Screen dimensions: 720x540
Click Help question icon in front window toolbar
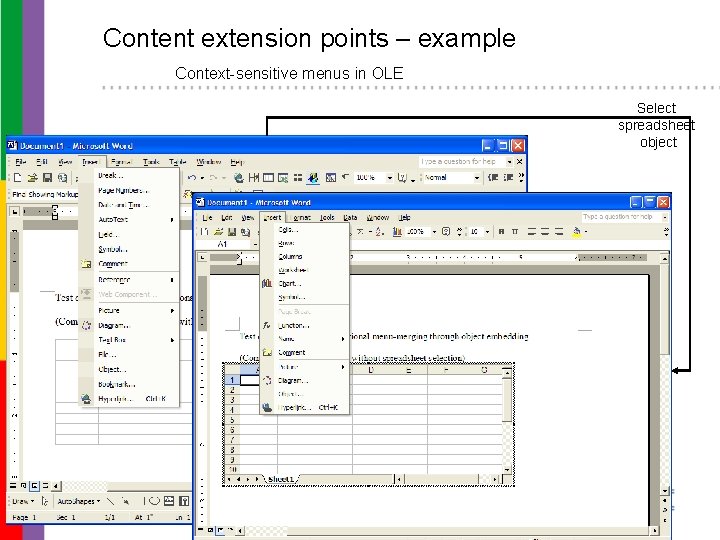[x=445, y=231]
